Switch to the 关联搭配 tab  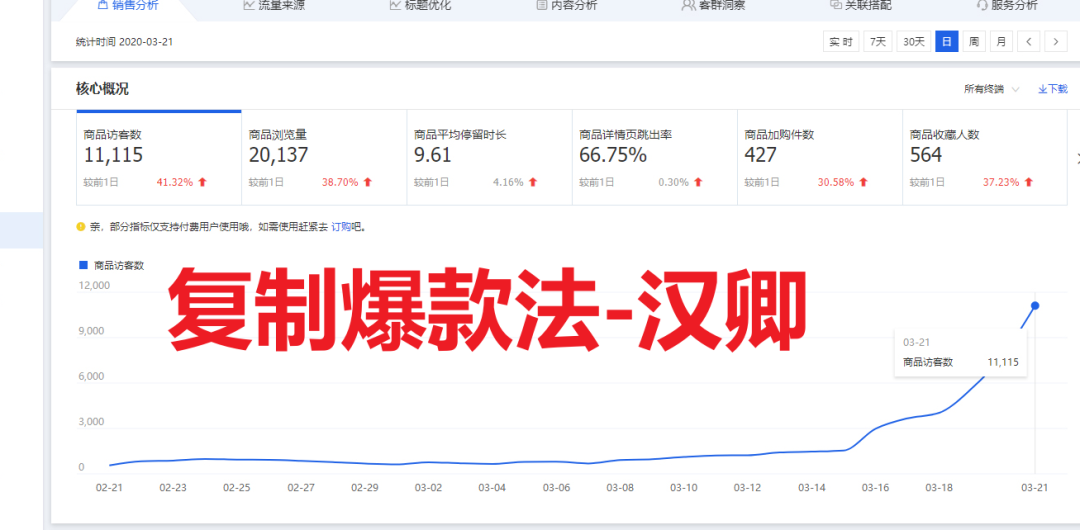(861, 6)
